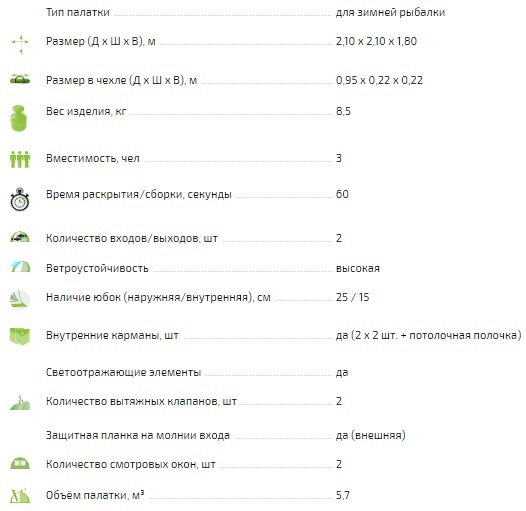
Task: Click the wind resistance tent icon
Action: click(x=20, y=266)
